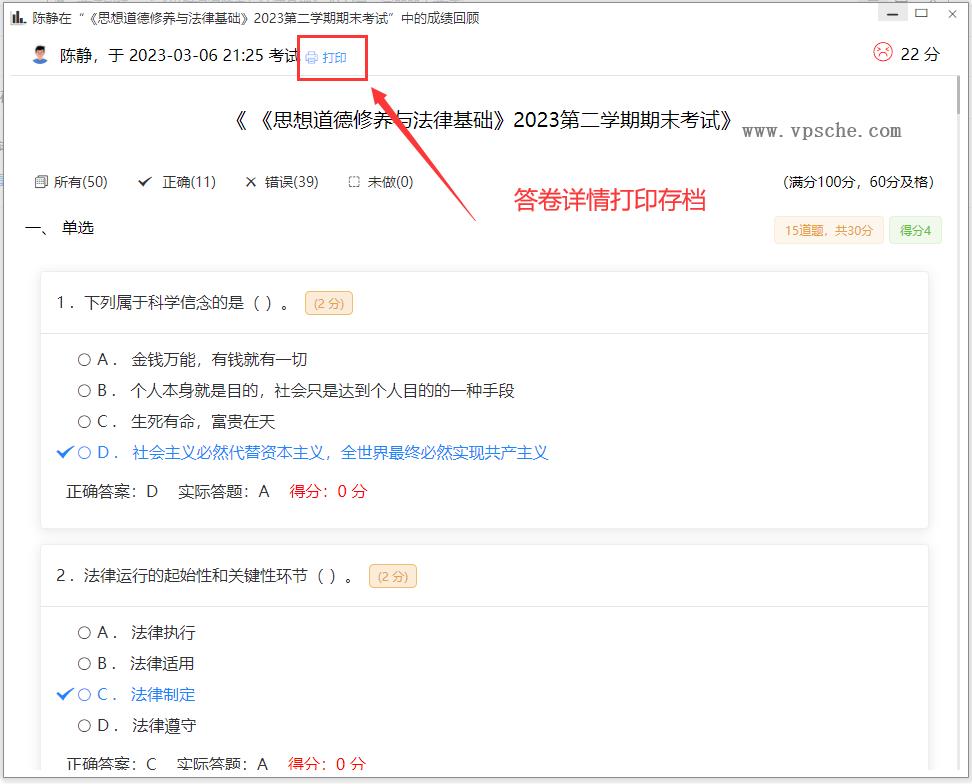This screenshot has height=784, width=972.
Task: Click the (2分) score tag on question 1
Action: [x=328, y=303]
